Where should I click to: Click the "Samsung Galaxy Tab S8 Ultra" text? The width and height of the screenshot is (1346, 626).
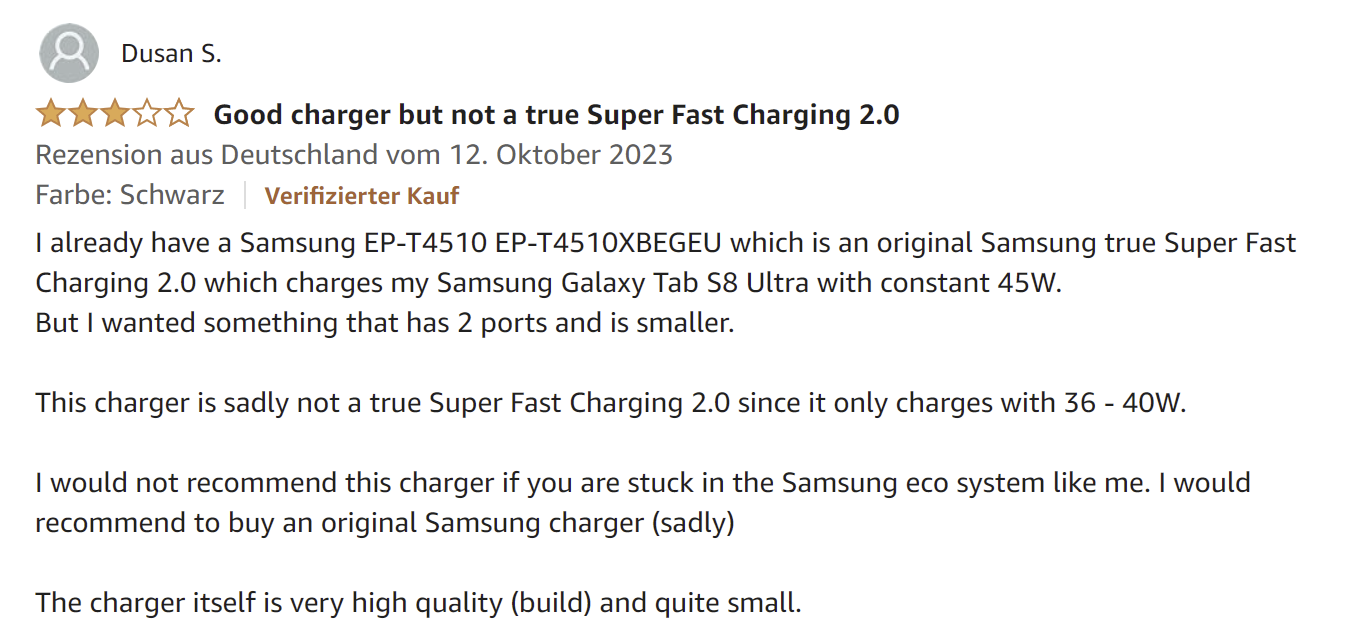click(624, 283)
